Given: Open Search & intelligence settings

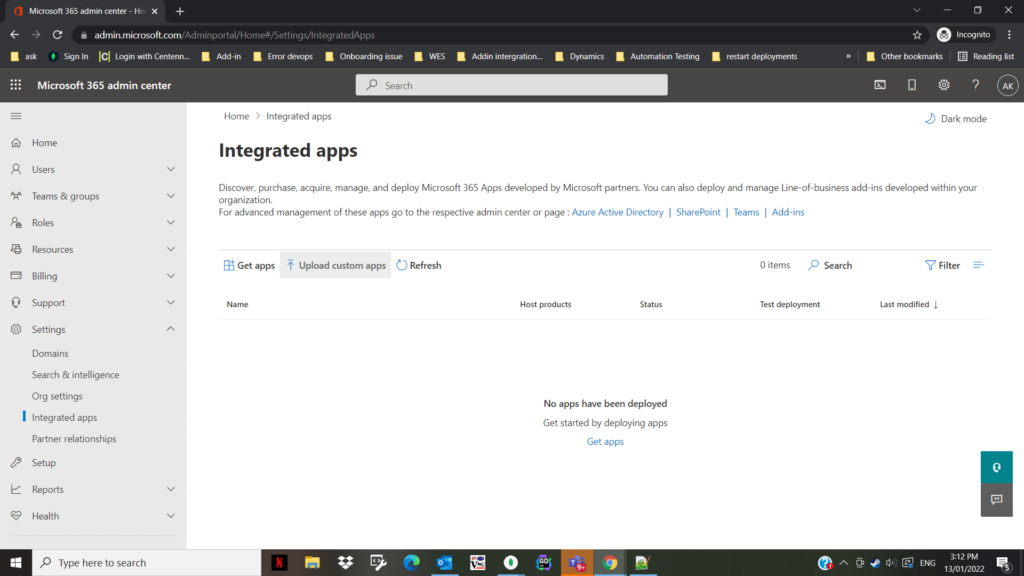Looking at the screenshot, I should (x=76, y=375).
